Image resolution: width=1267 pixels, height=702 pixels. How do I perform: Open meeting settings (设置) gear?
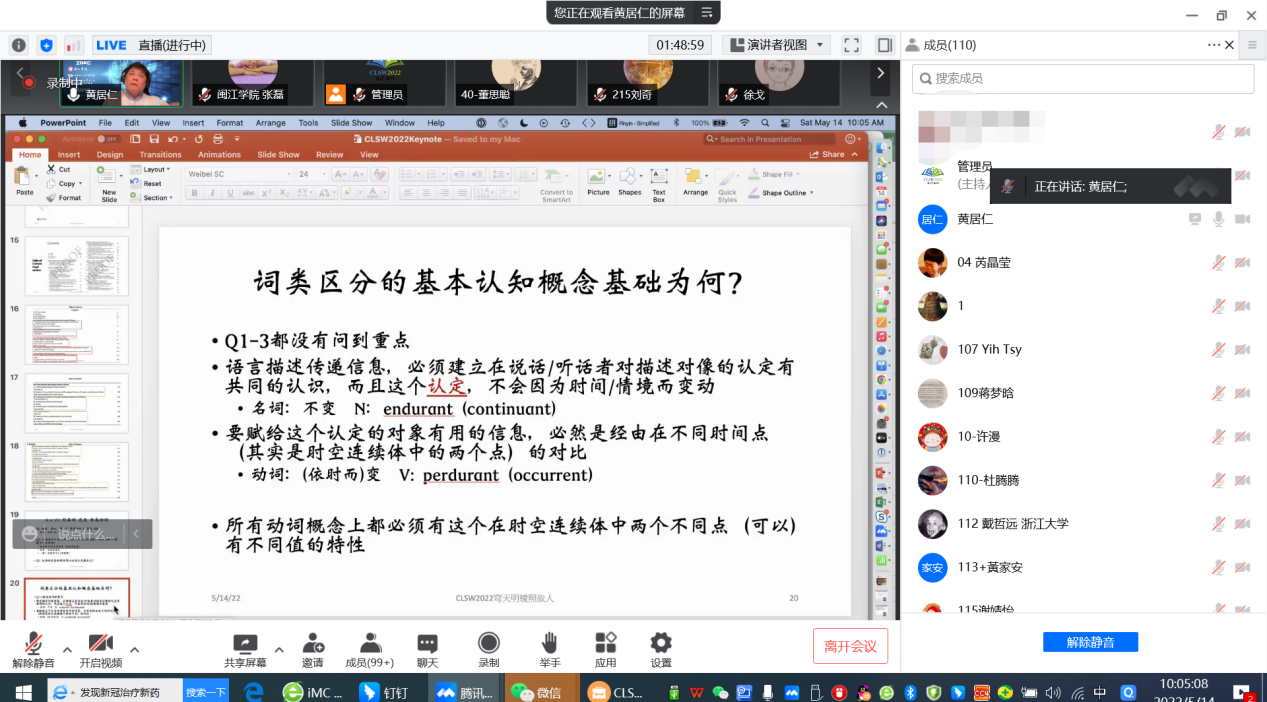coord(661,649)
